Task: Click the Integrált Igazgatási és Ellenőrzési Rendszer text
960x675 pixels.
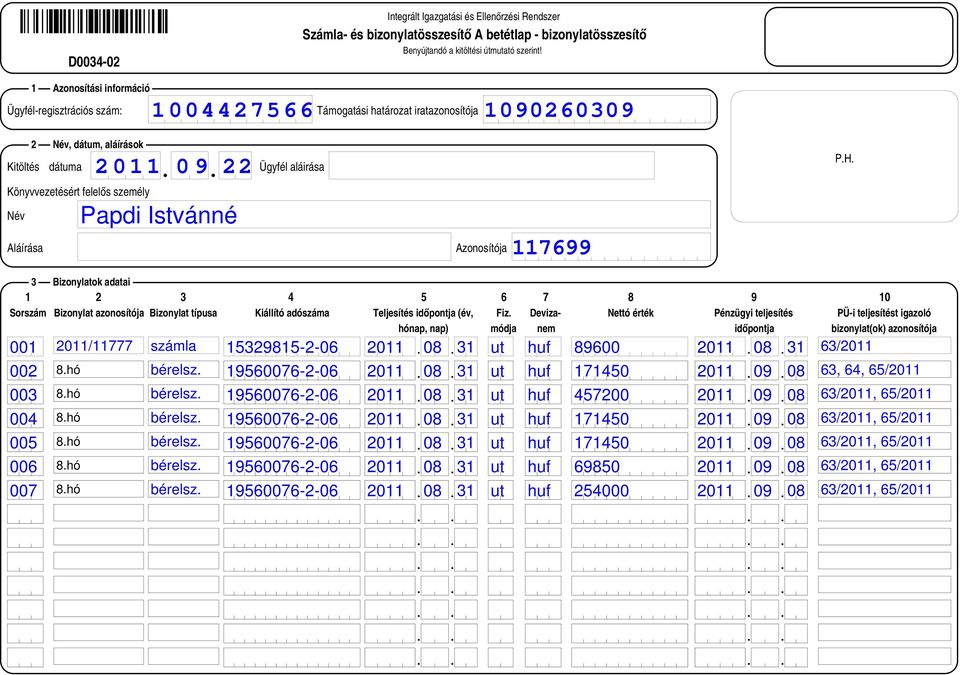Action: (x=473, y=17)
